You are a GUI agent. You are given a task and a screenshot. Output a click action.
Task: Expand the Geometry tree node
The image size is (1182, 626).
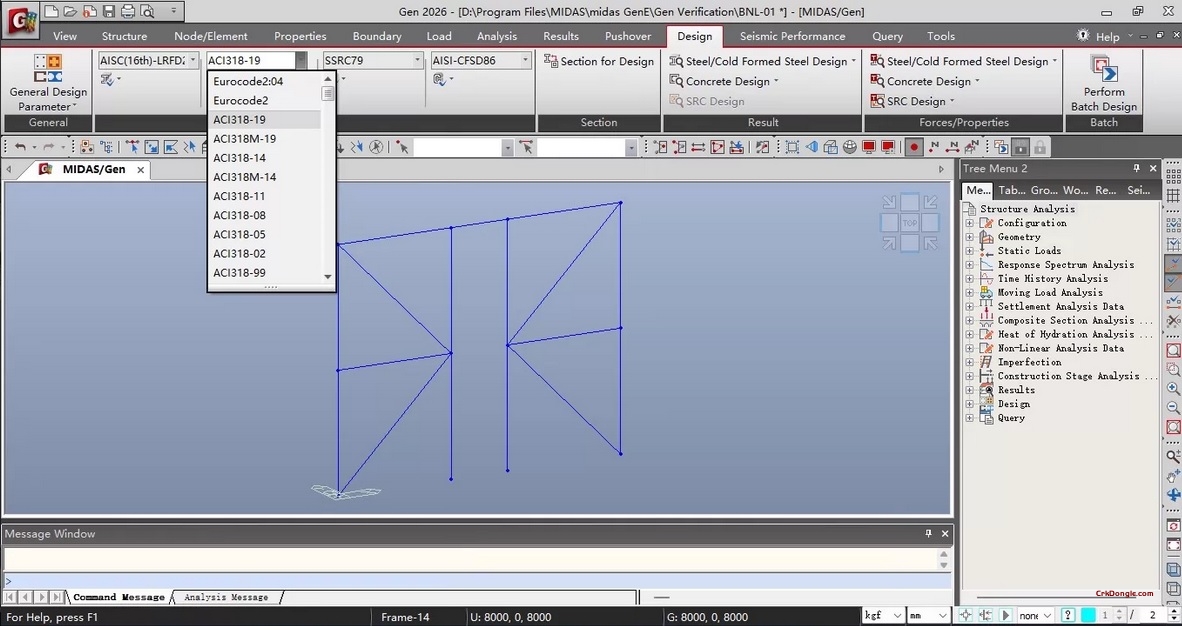point(969,237)
